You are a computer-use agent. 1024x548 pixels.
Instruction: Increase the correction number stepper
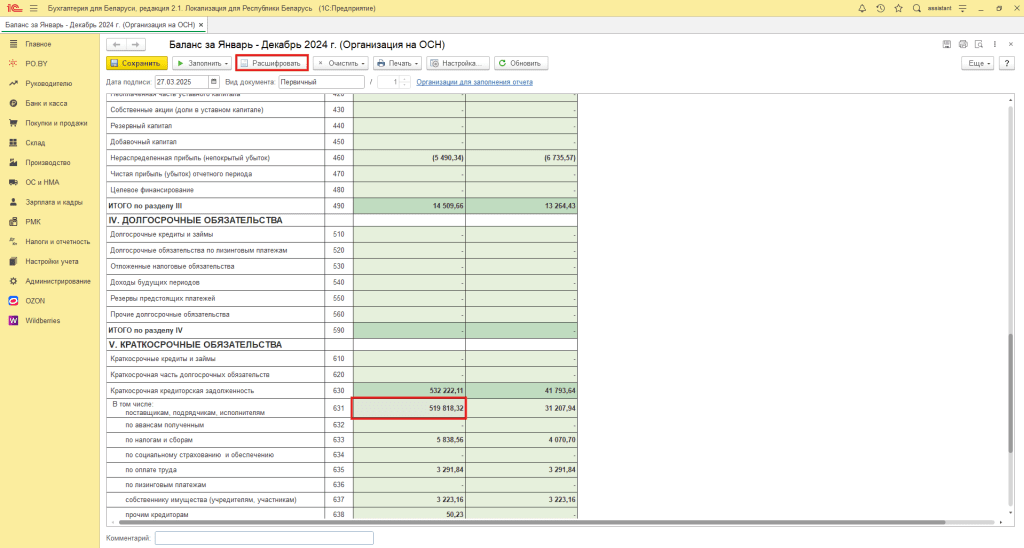click(x=405, y=79)
